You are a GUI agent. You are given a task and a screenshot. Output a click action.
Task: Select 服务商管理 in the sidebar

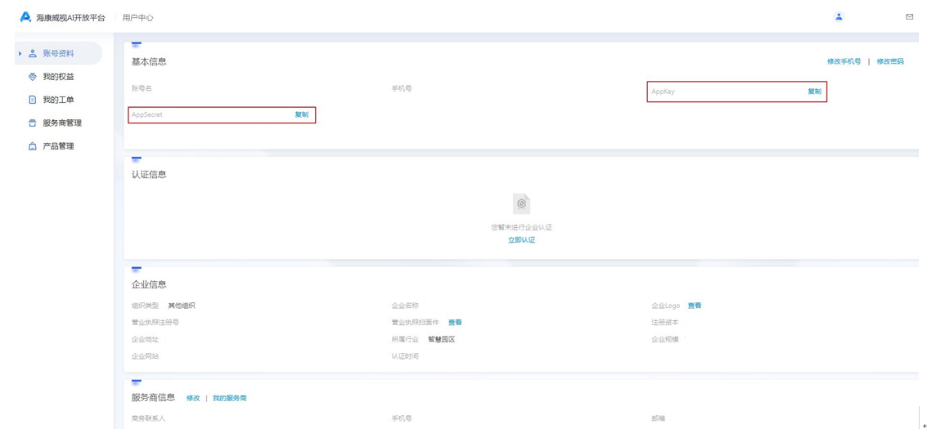click(x=62, y=123)
